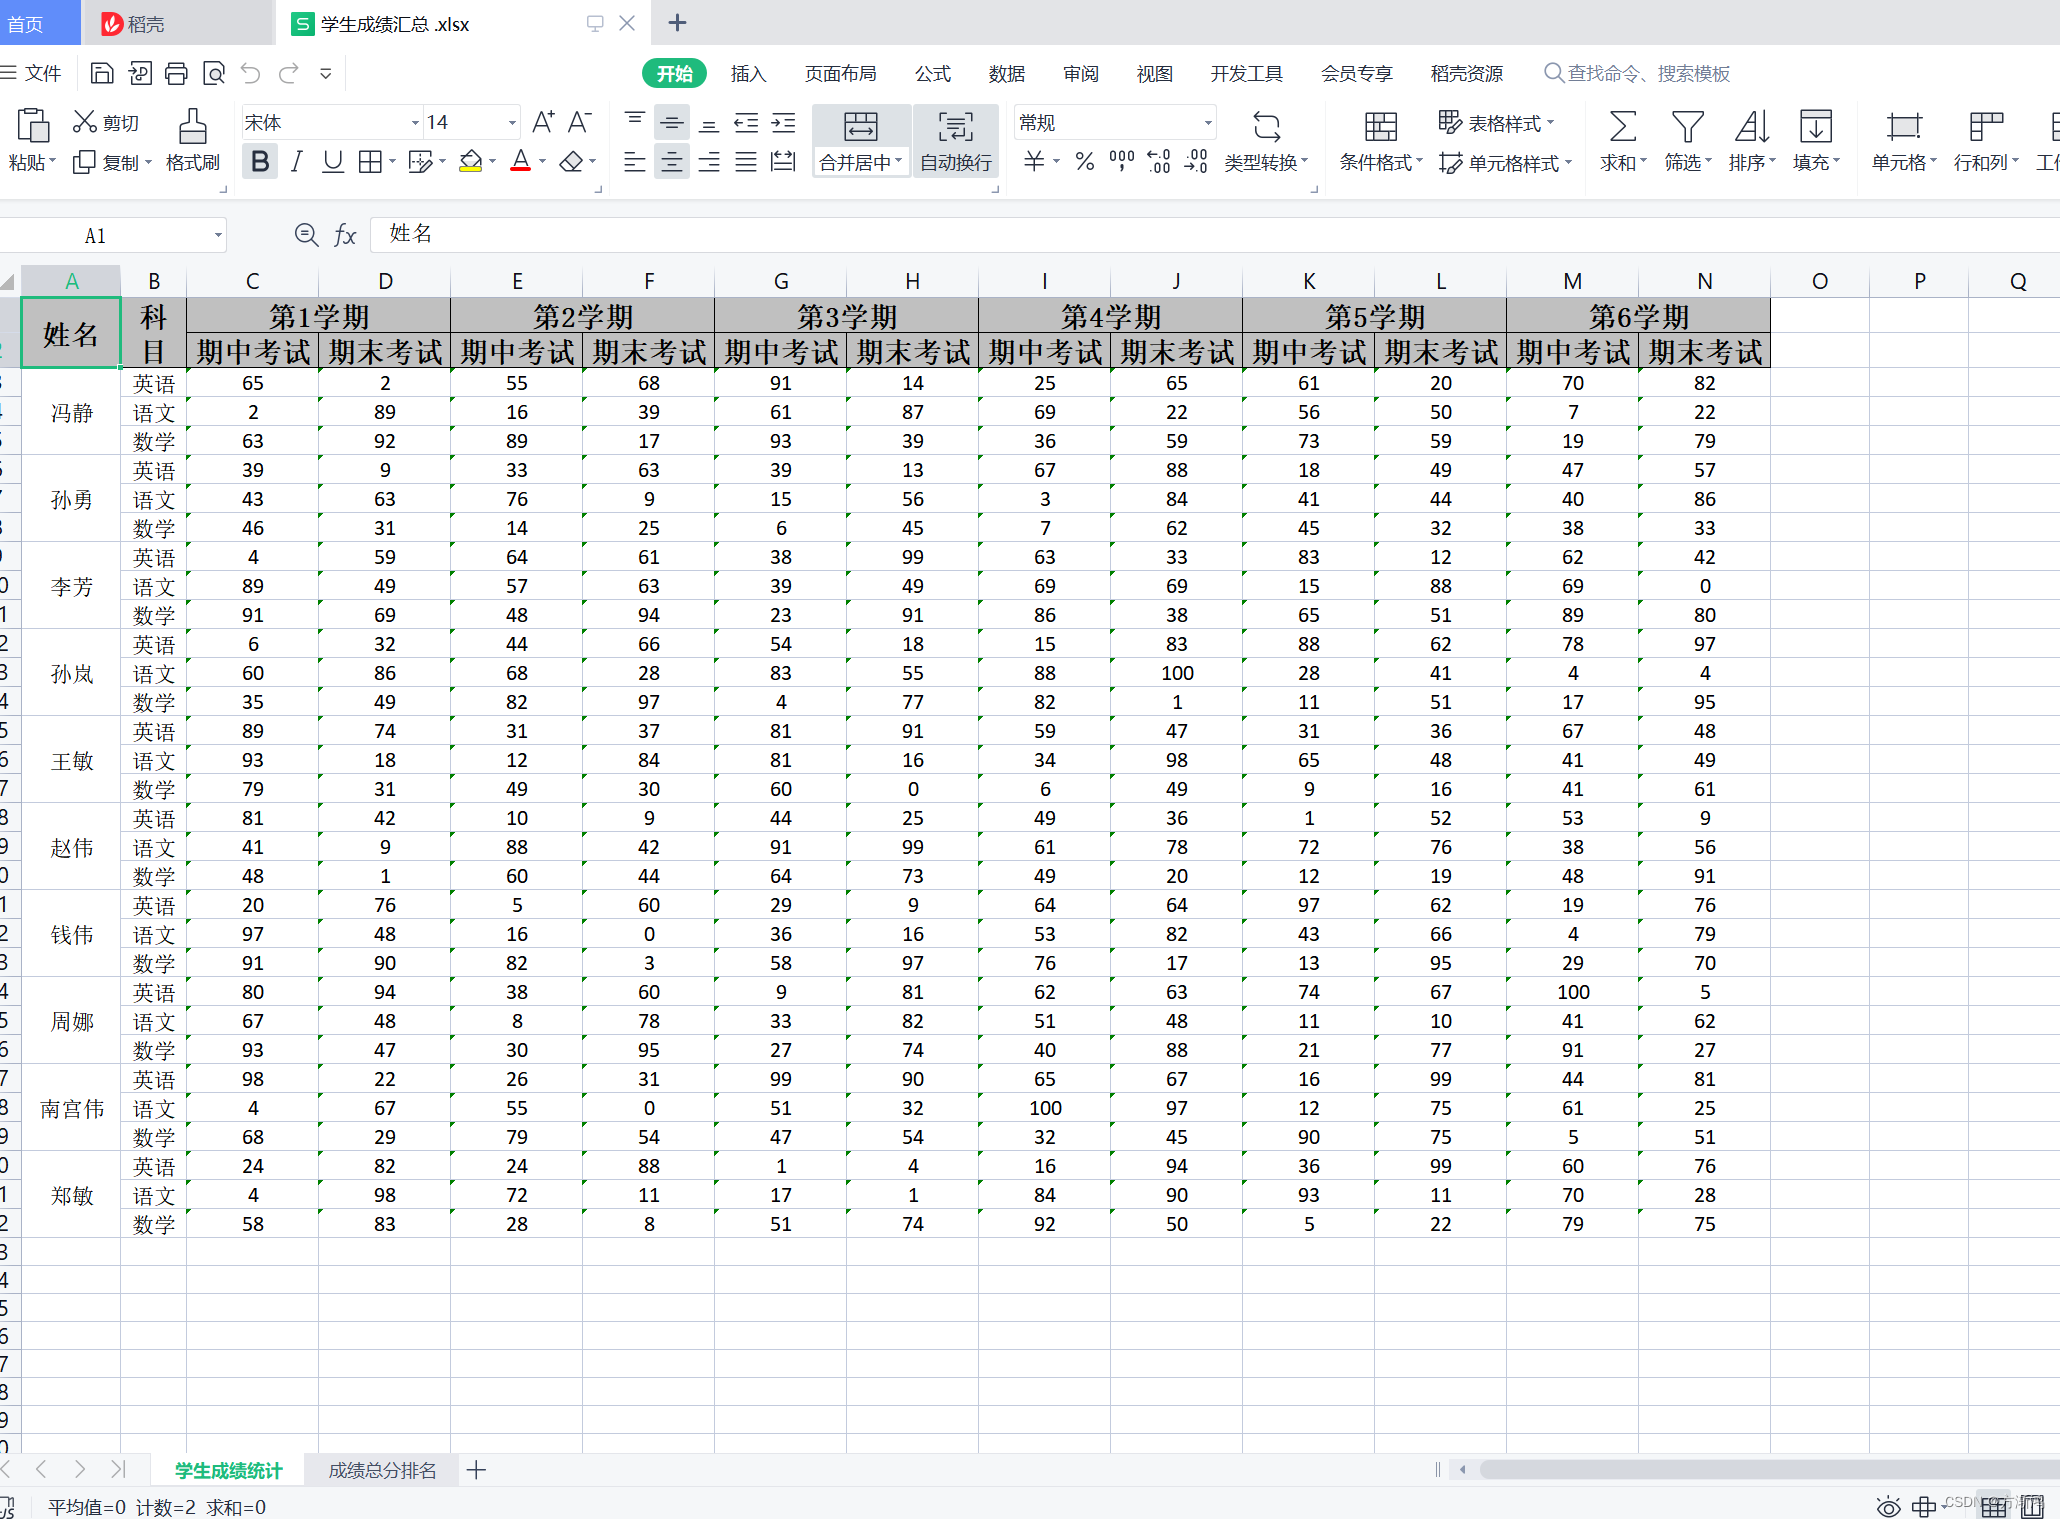Click the Redo arrow
2060x1519 pixels.
(x=288, y=73)
